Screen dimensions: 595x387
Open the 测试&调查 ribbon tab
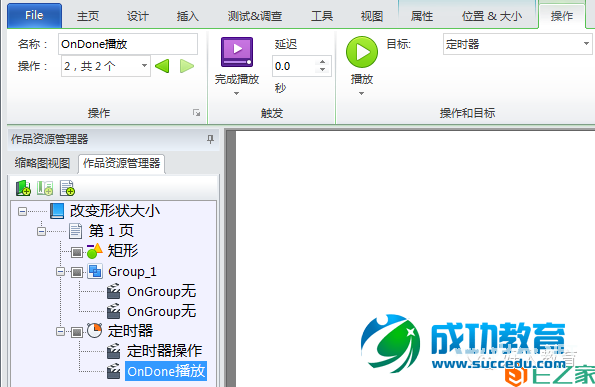pyautogui.click(x=255, y=16)
